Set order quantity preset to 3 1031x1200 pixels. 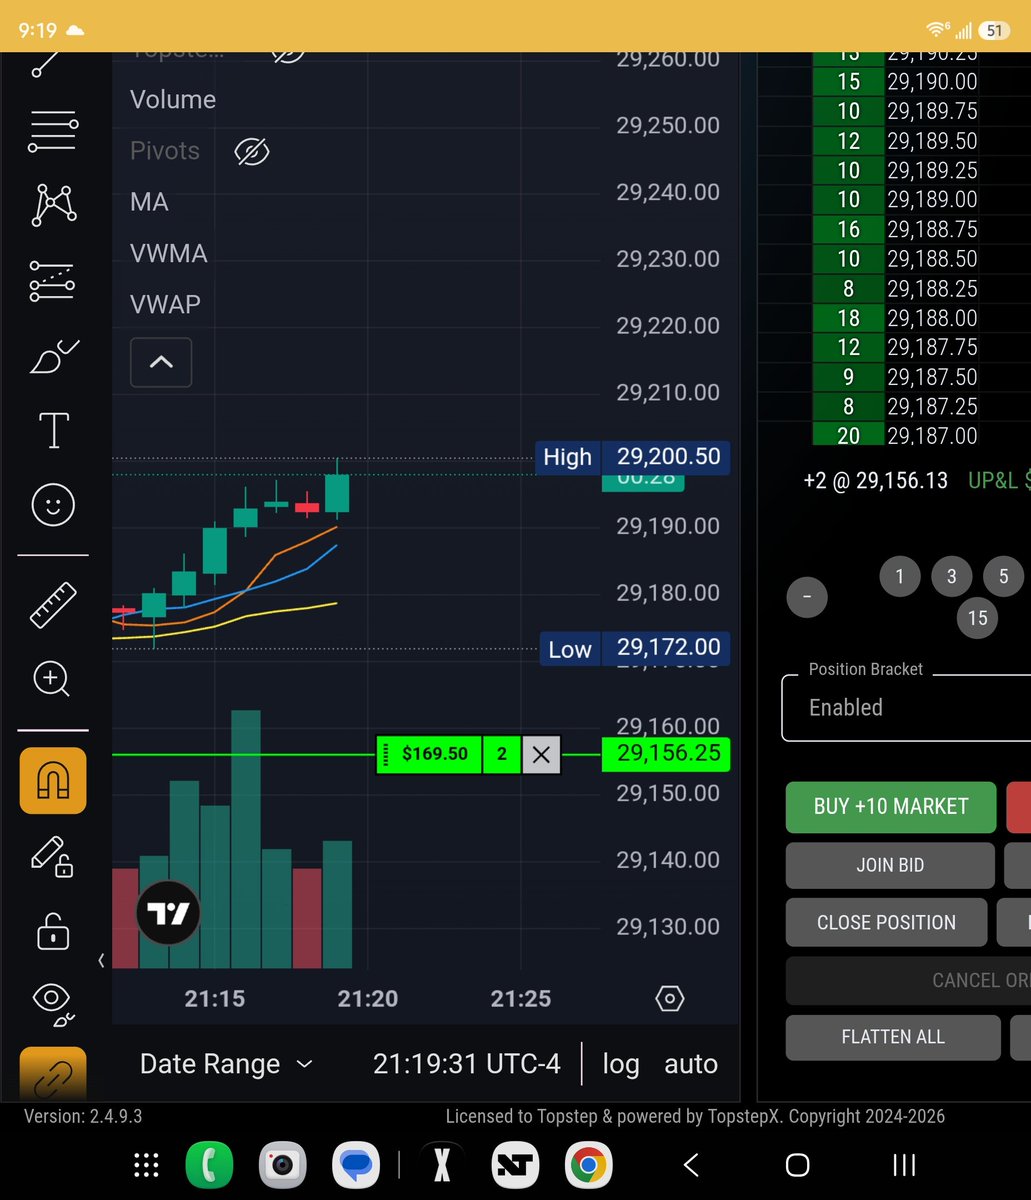(x=952, y=577)
